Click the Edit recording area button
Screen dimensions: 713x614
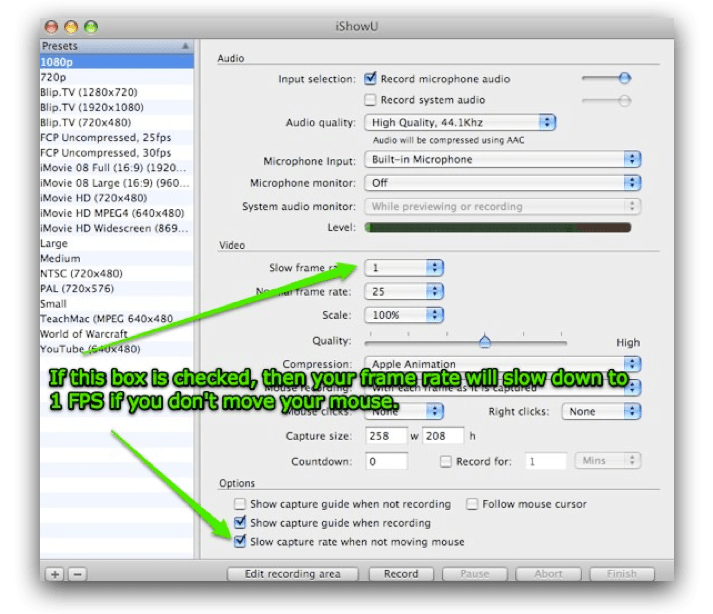pyautogui.click(x=292, y=574)
